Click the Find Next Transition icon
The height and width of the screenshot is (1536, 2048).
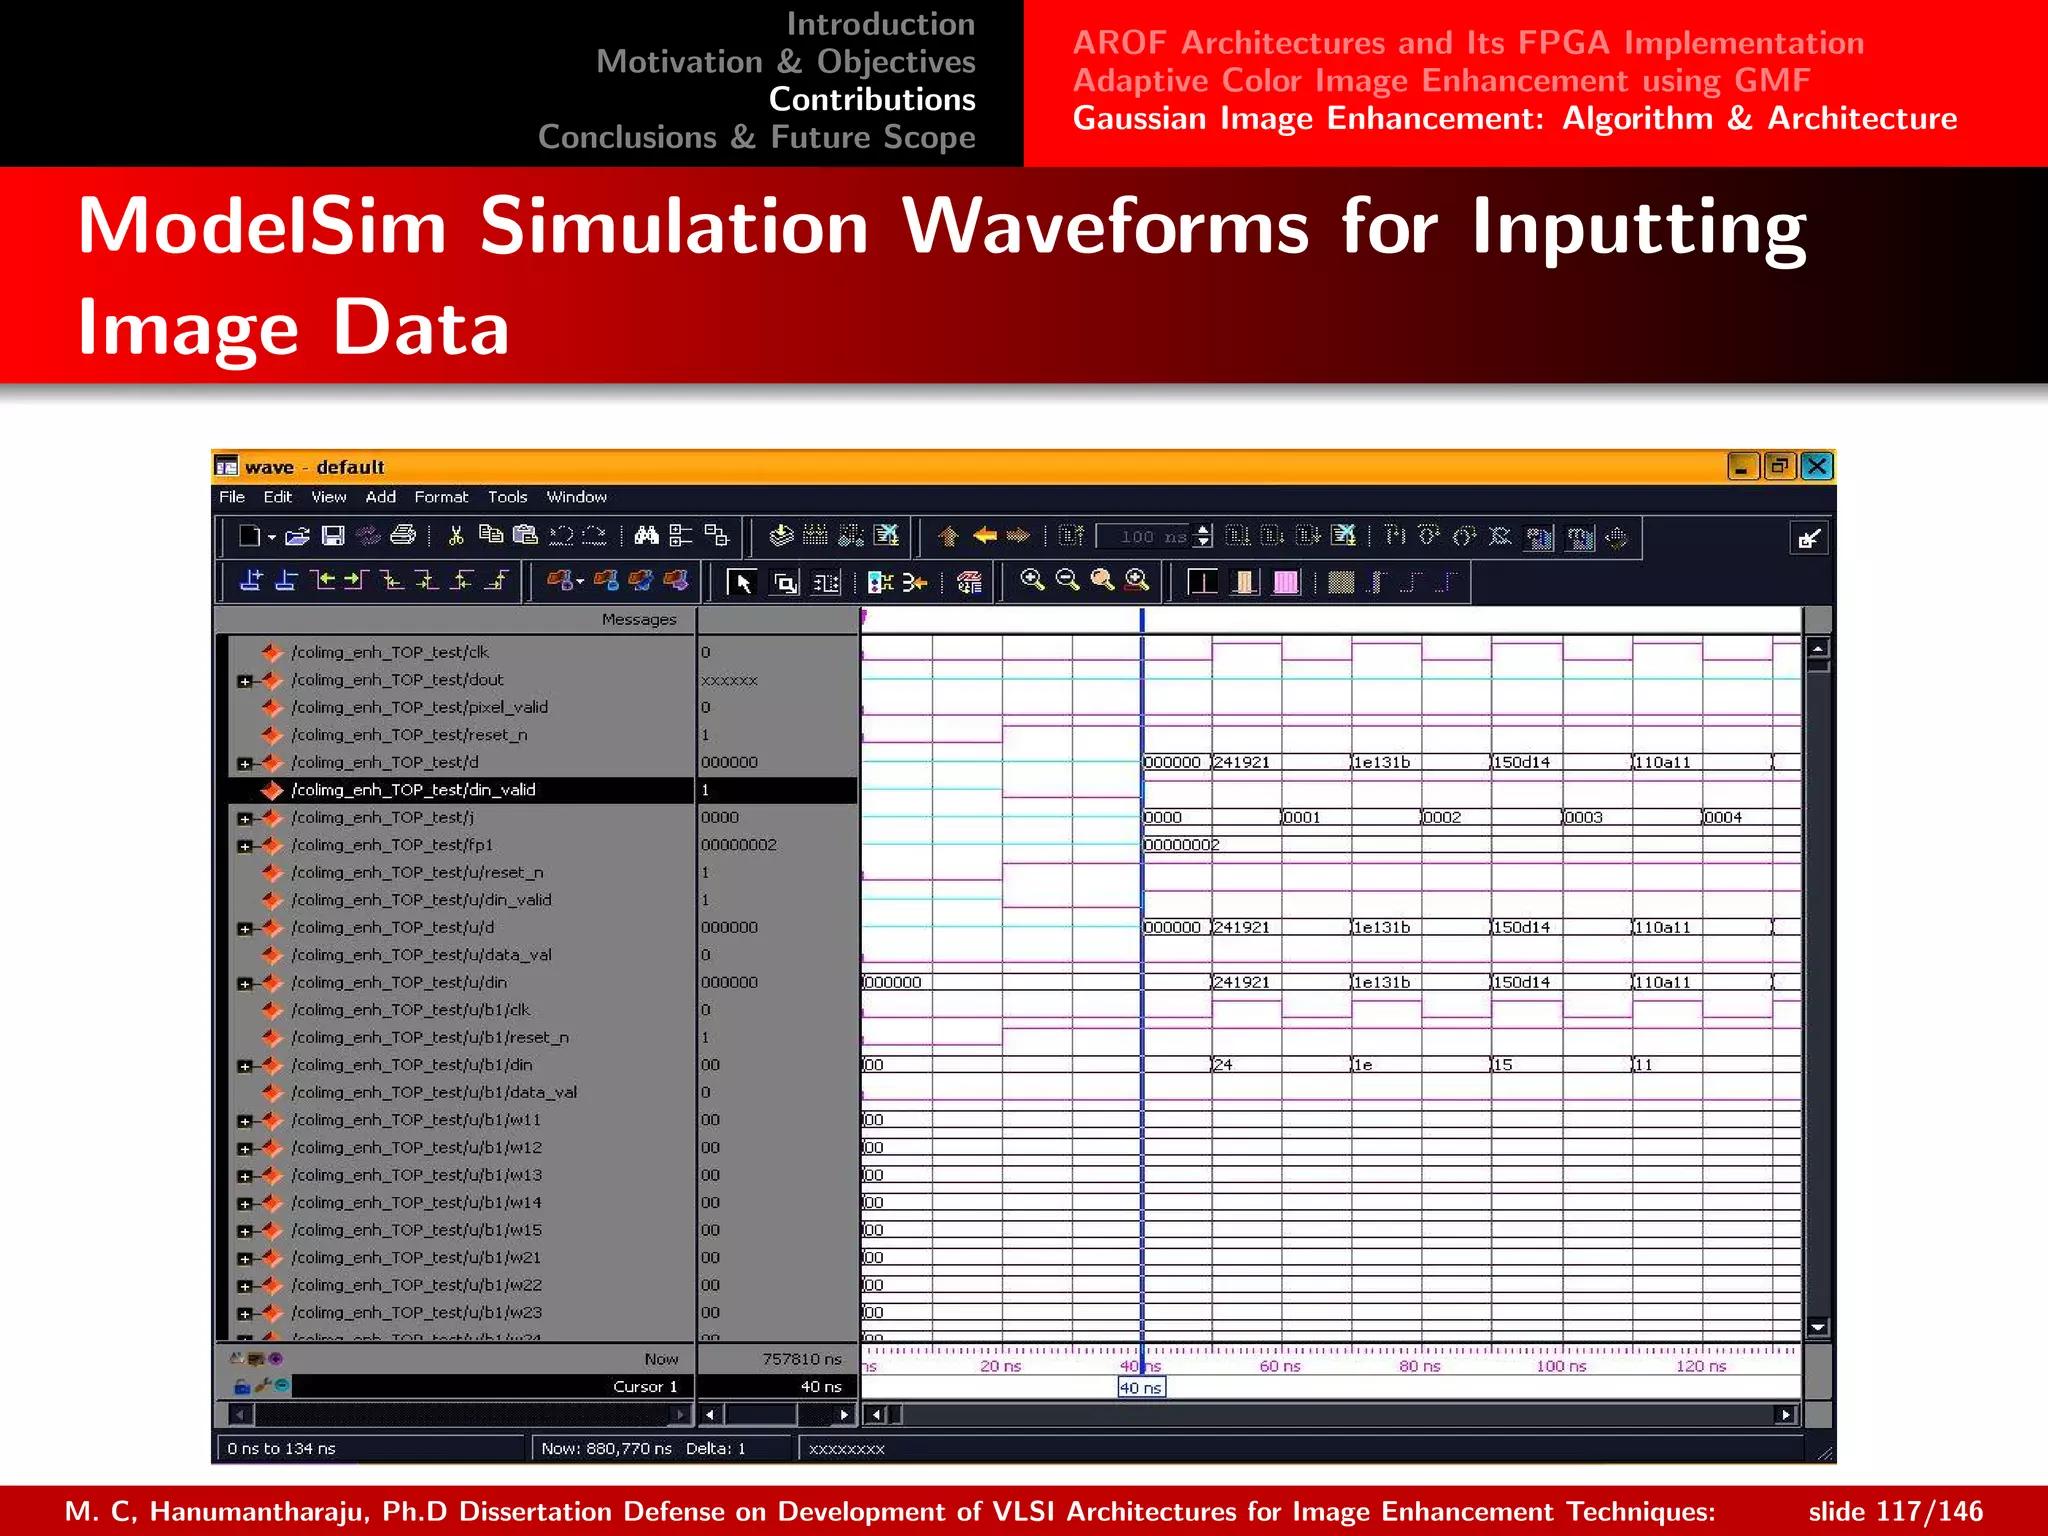(357, 581)
